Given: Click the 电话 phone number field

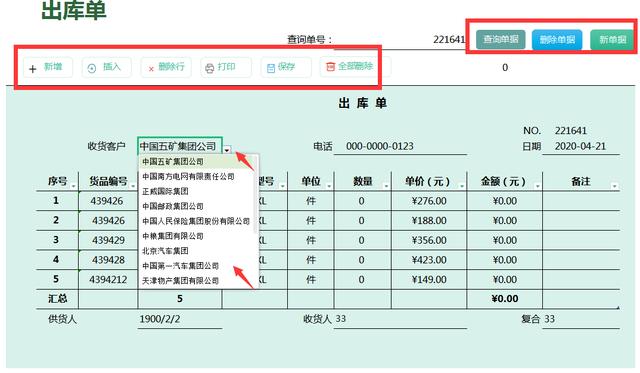Looking at the screenshot, I should pyautogui.click(x=400, y=147).
